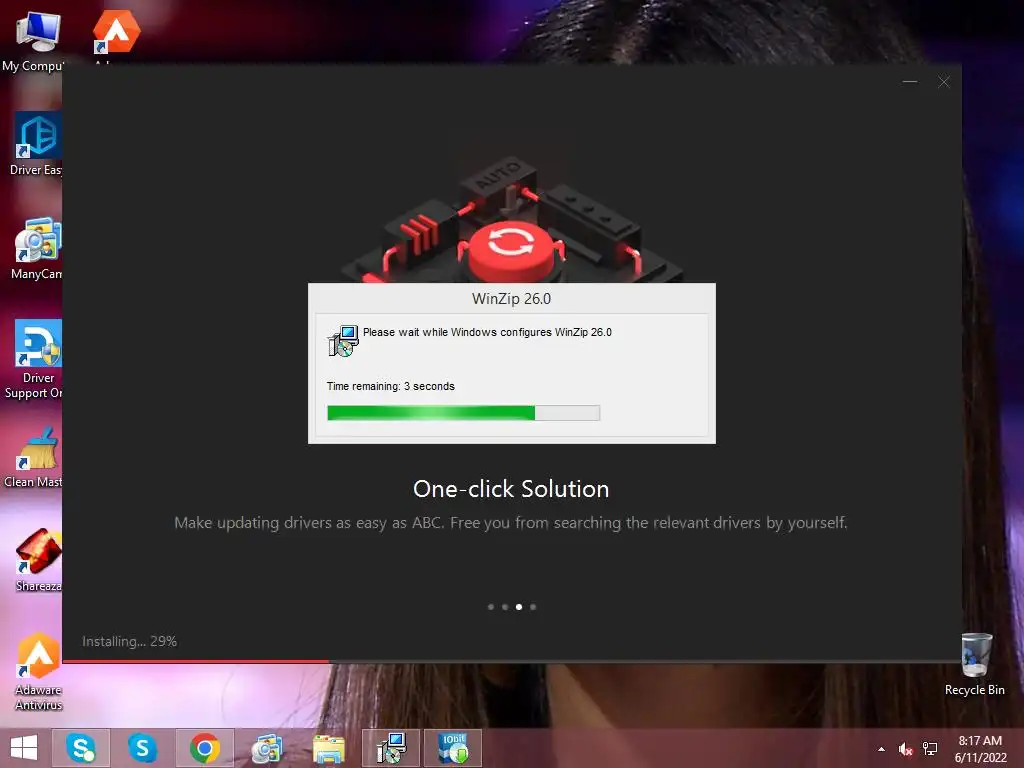Open the Driver Easy desktop shortcut
The height and width of the screenshot is (768, 1024).
(x=36, y=144)
